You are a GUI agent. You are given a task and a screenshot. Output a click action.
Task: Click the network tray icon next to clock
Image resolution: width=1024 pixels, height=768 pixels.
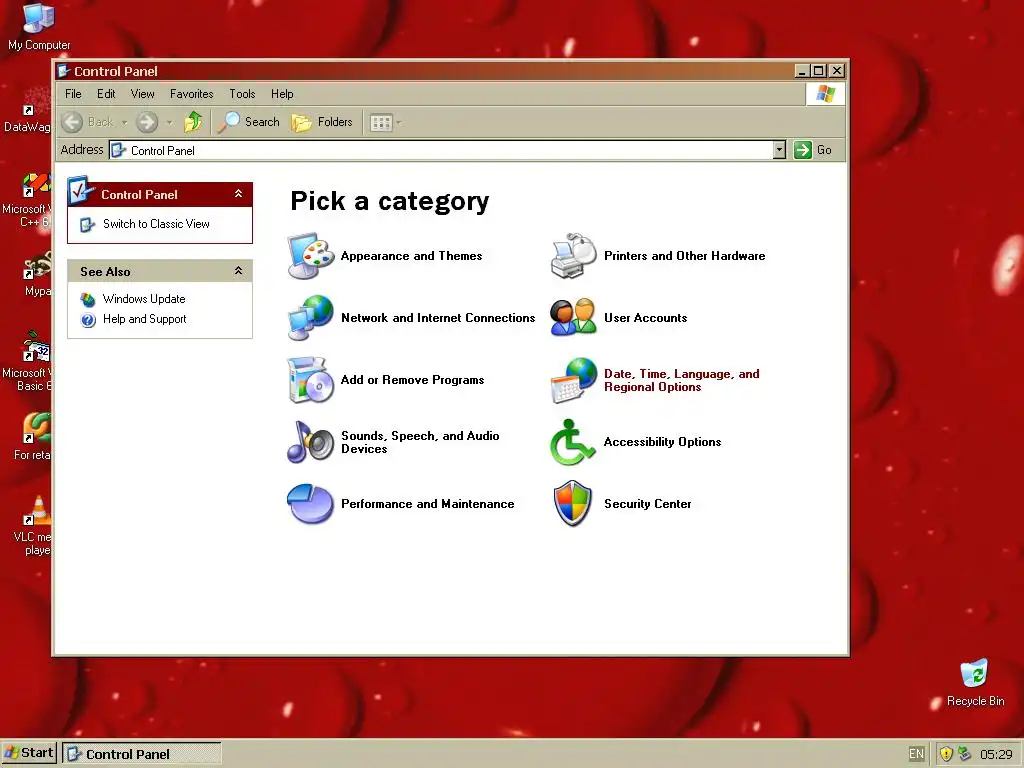tap(965, 754)
